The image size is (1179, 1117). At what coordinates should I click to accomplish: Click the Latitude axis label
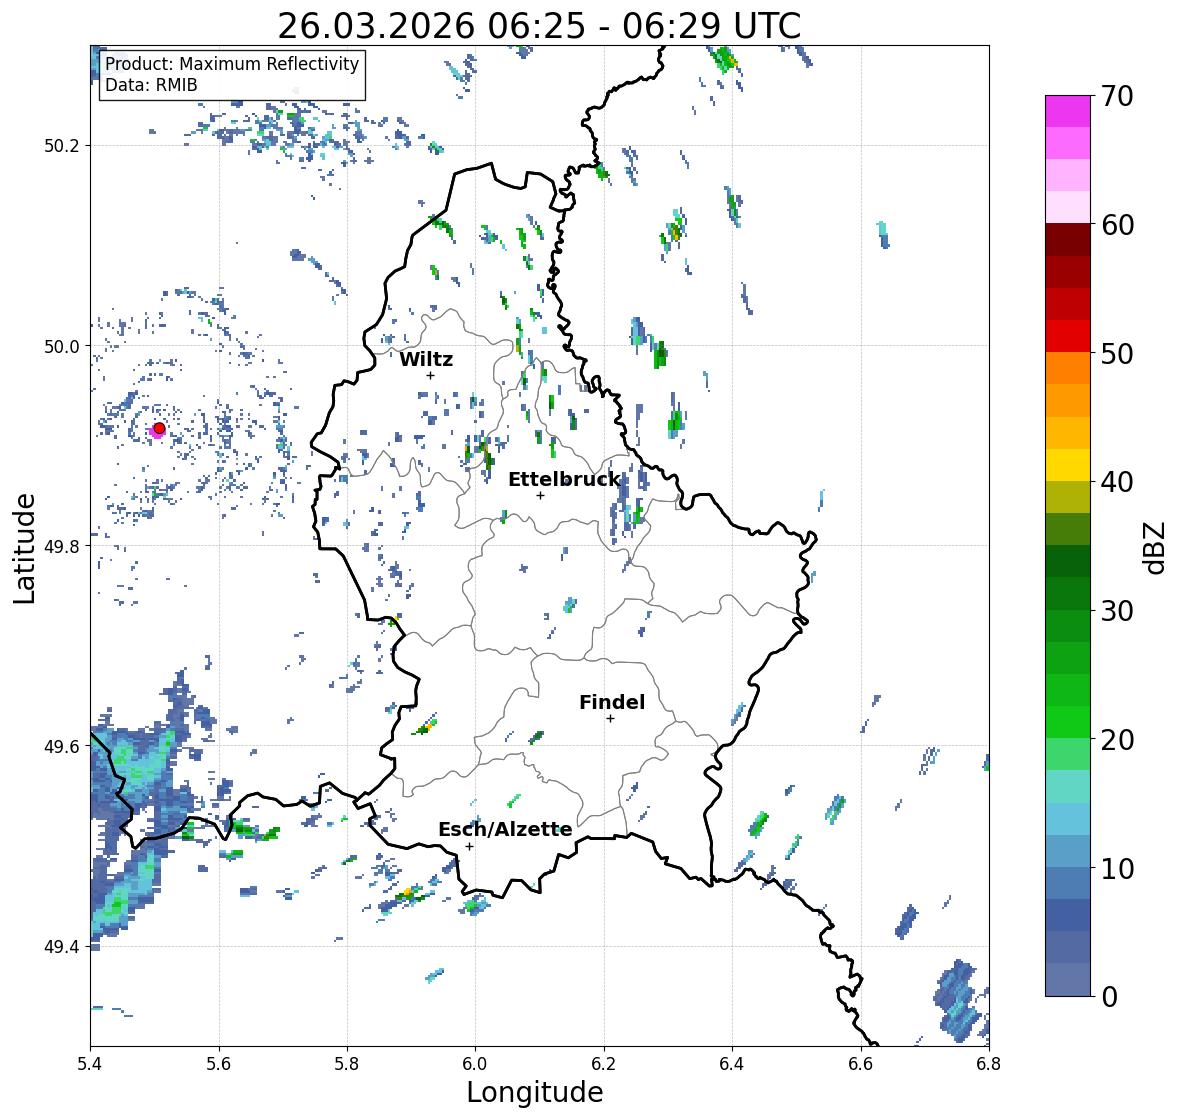tap(24, 549)
